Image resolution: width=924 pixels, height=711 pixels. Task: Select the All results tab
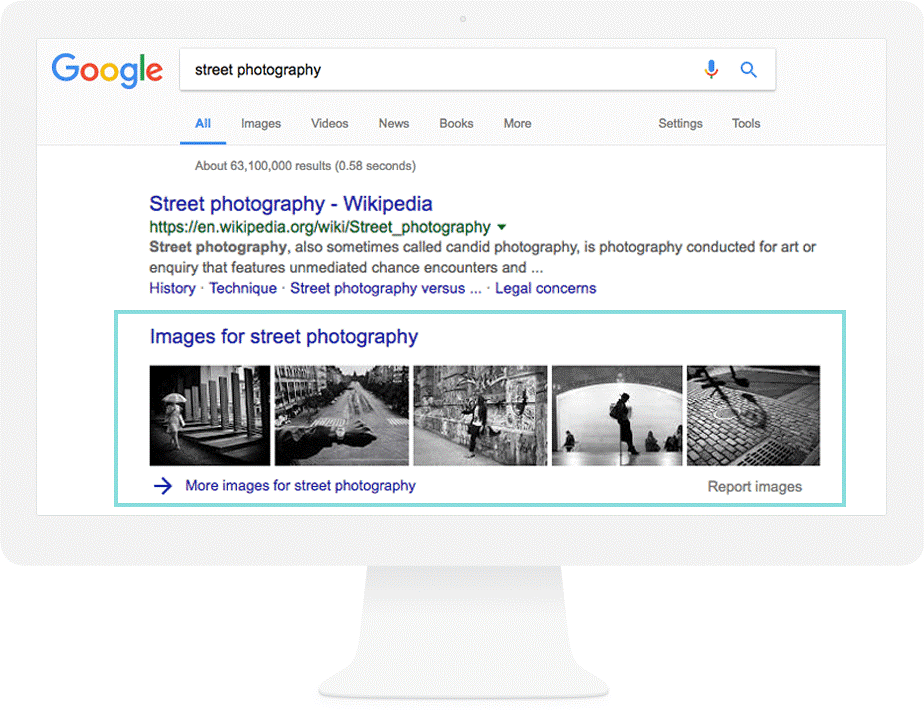[x=203, y=124]
